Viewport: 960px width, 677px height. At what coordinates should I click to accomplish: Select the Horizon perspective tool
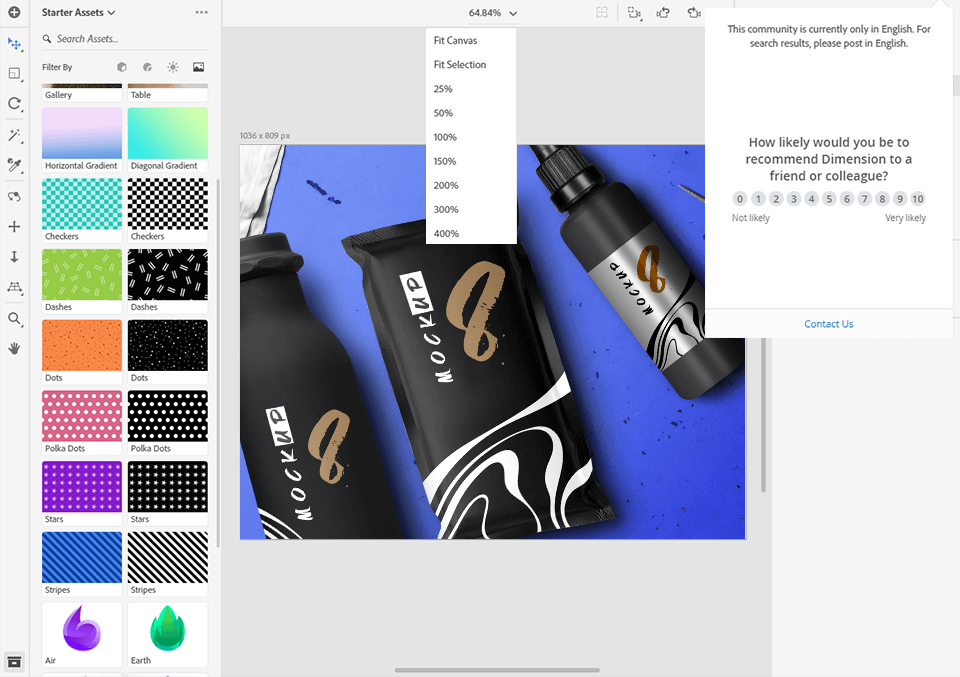14,287
